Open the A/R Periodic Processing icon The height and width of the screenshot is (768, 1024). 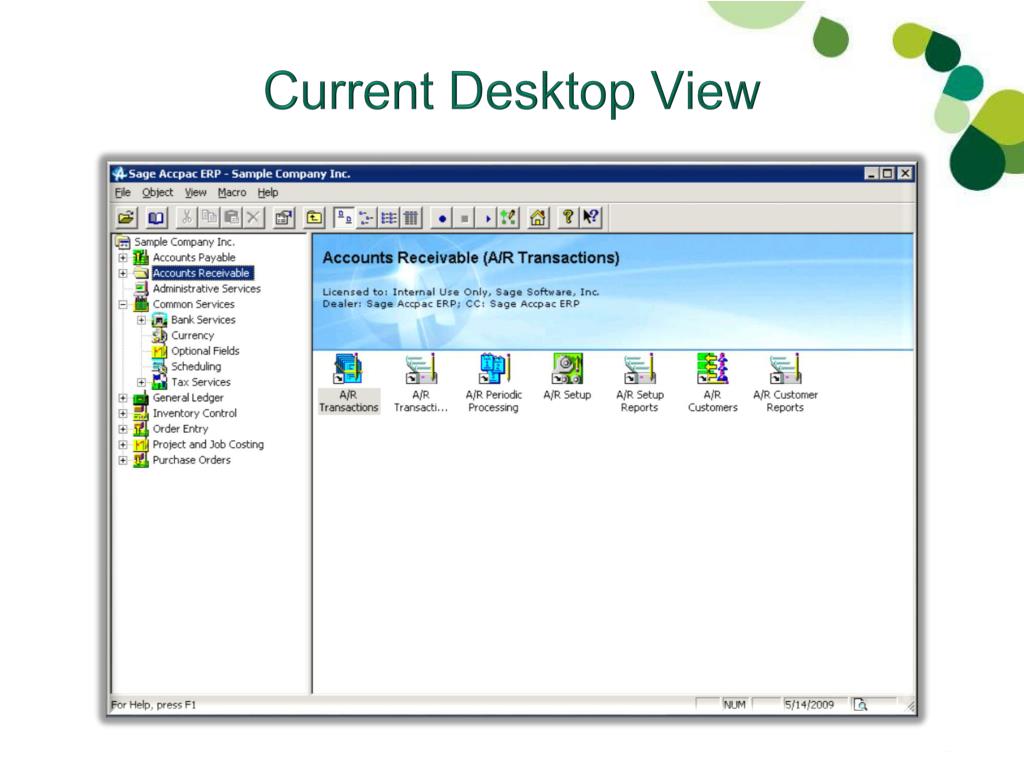click(x=494, y=383)
